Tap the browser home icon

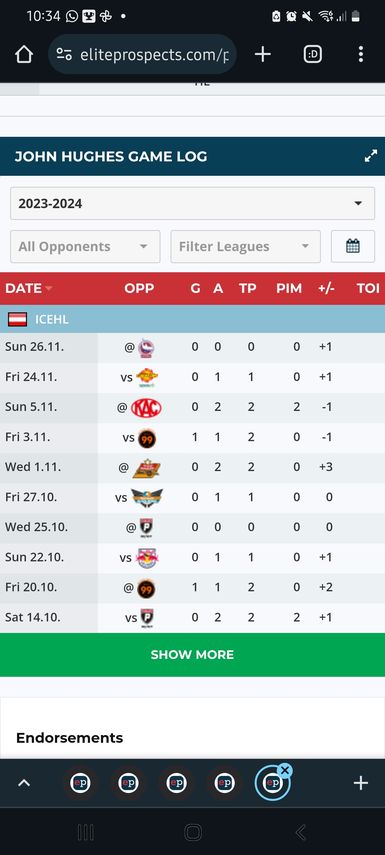point(24,54)
